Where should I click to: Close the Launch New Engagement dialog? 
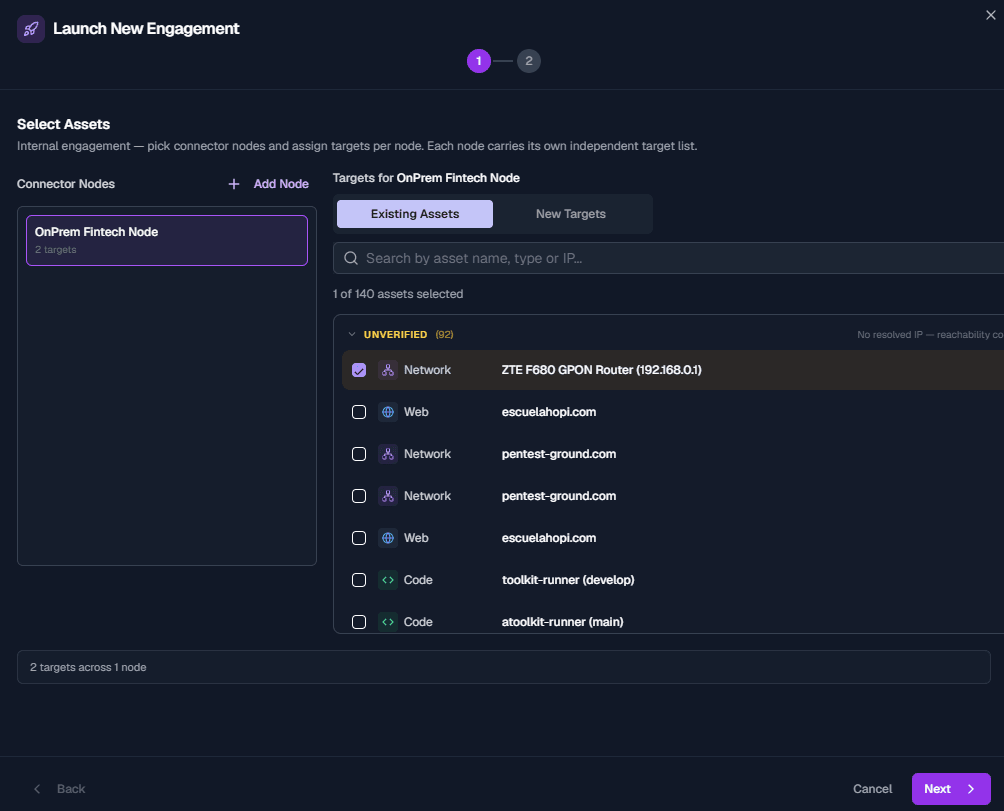coord(991,15)
